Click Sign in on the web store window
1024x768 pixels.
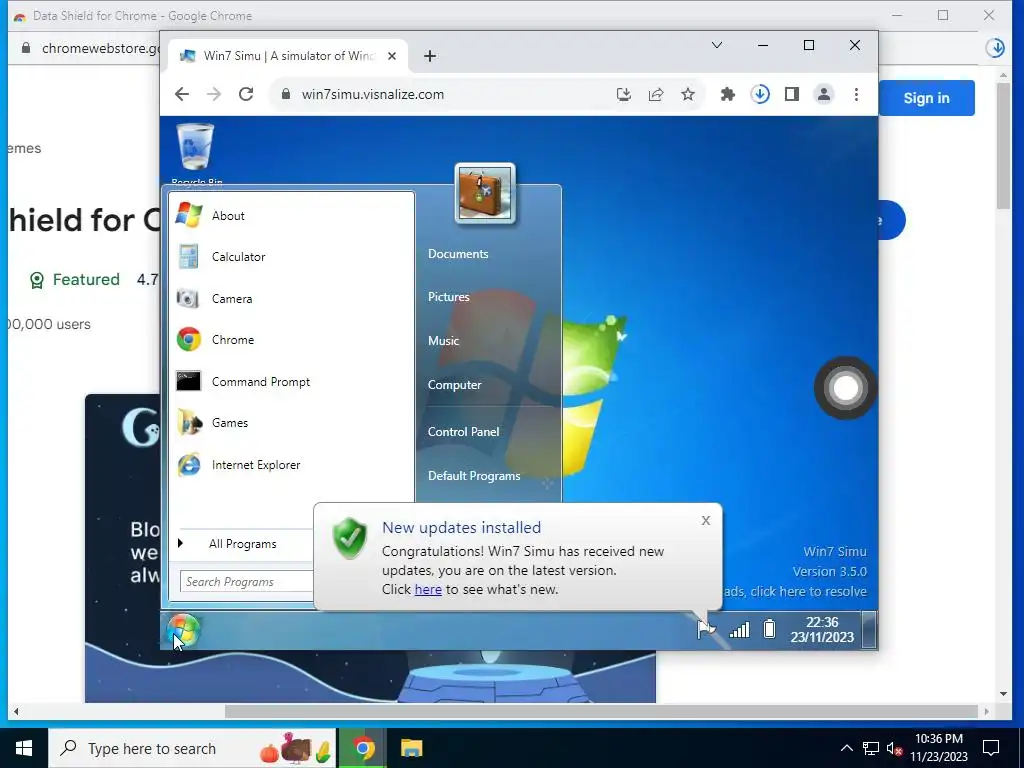(926, 98)
